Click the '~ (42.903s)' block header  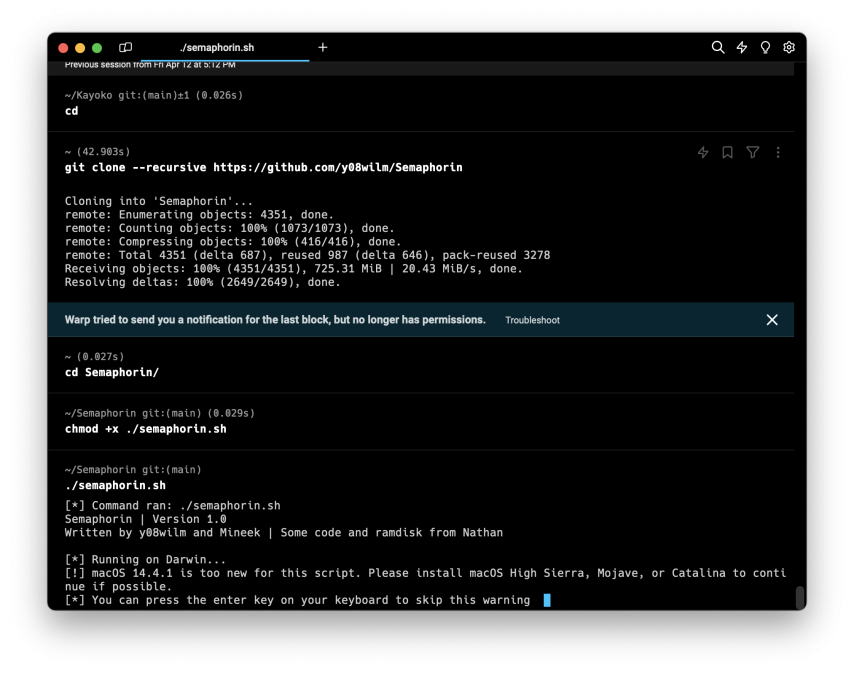coord(97,152)
